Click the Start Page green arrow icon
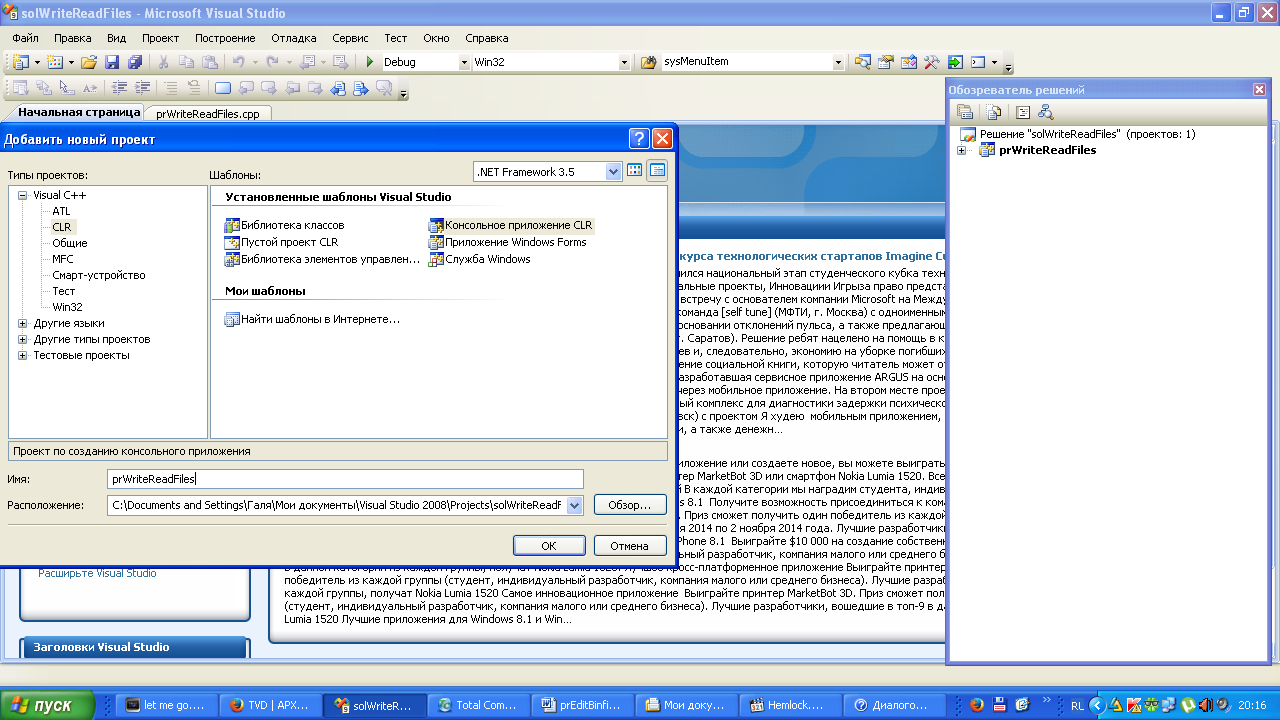This screenshot has width=1280, height=720. coord(954,62)
